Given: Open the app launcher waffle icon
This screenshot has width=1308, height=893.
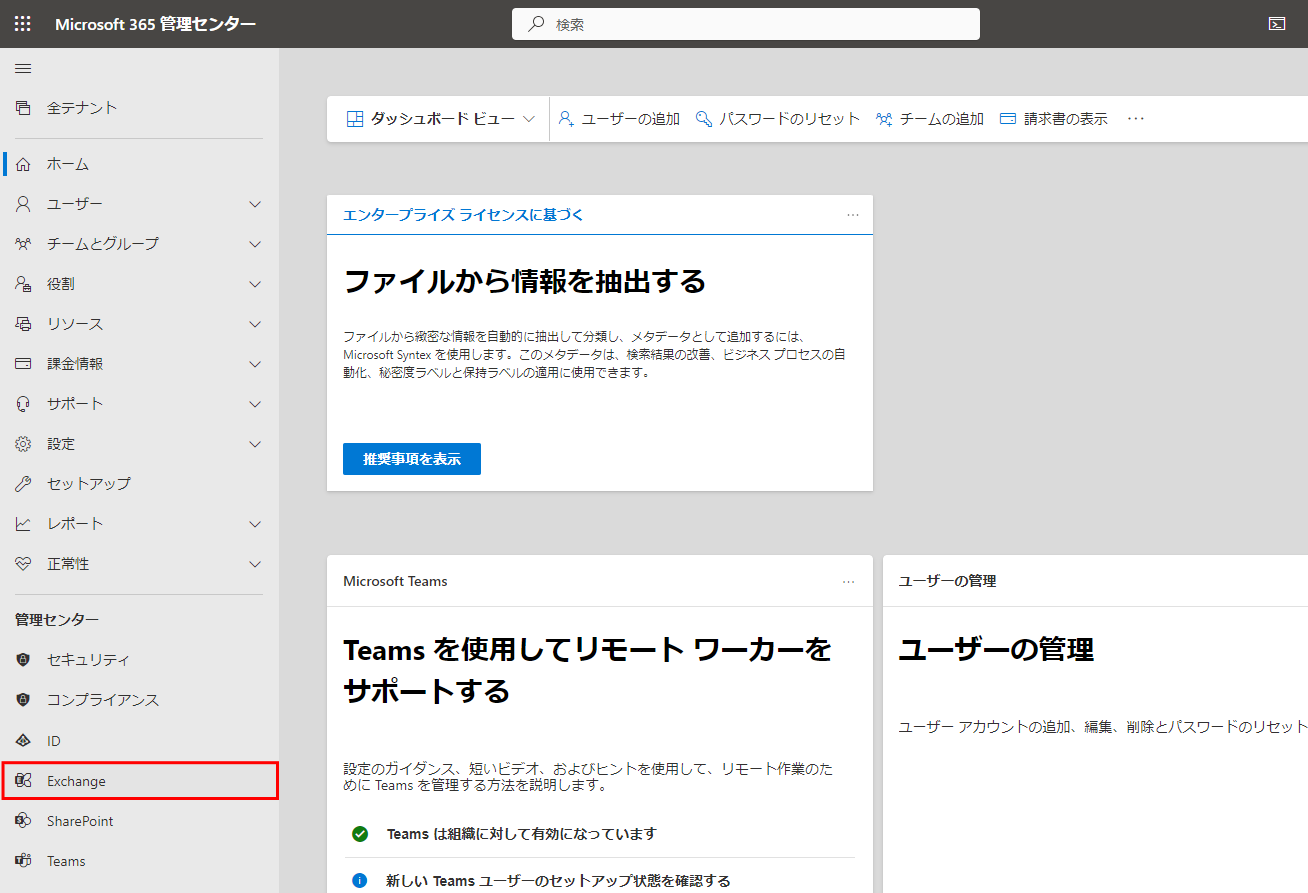Looking at the screenshot, I should [x=22, y=24].
